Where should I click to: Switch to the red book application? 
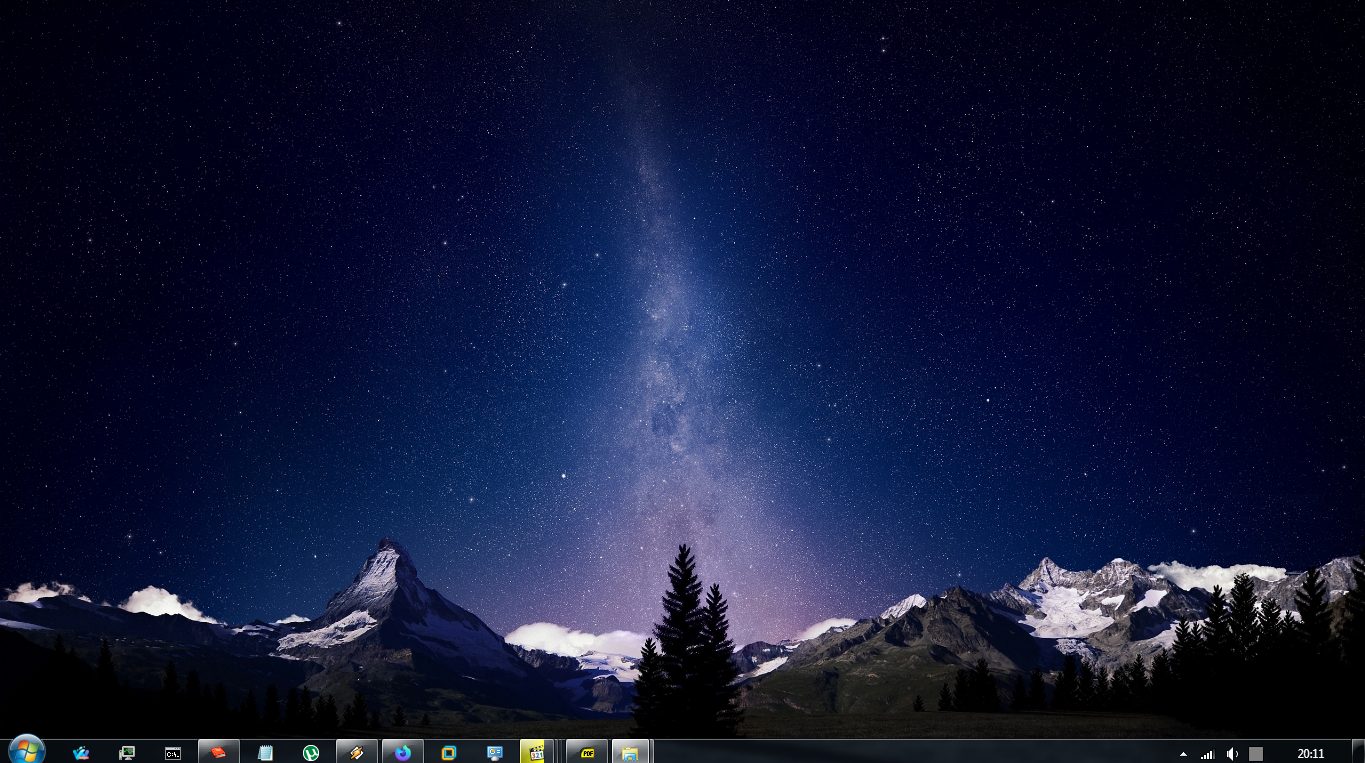pyautogui.click(x=219, y=753)
